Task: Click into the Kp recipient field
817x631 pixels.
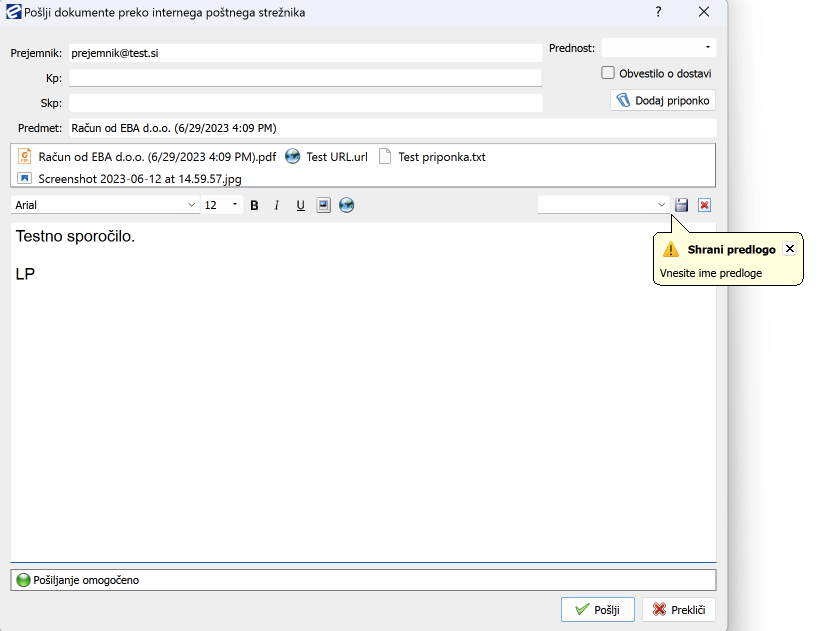Action: click(x=305, y=78)
